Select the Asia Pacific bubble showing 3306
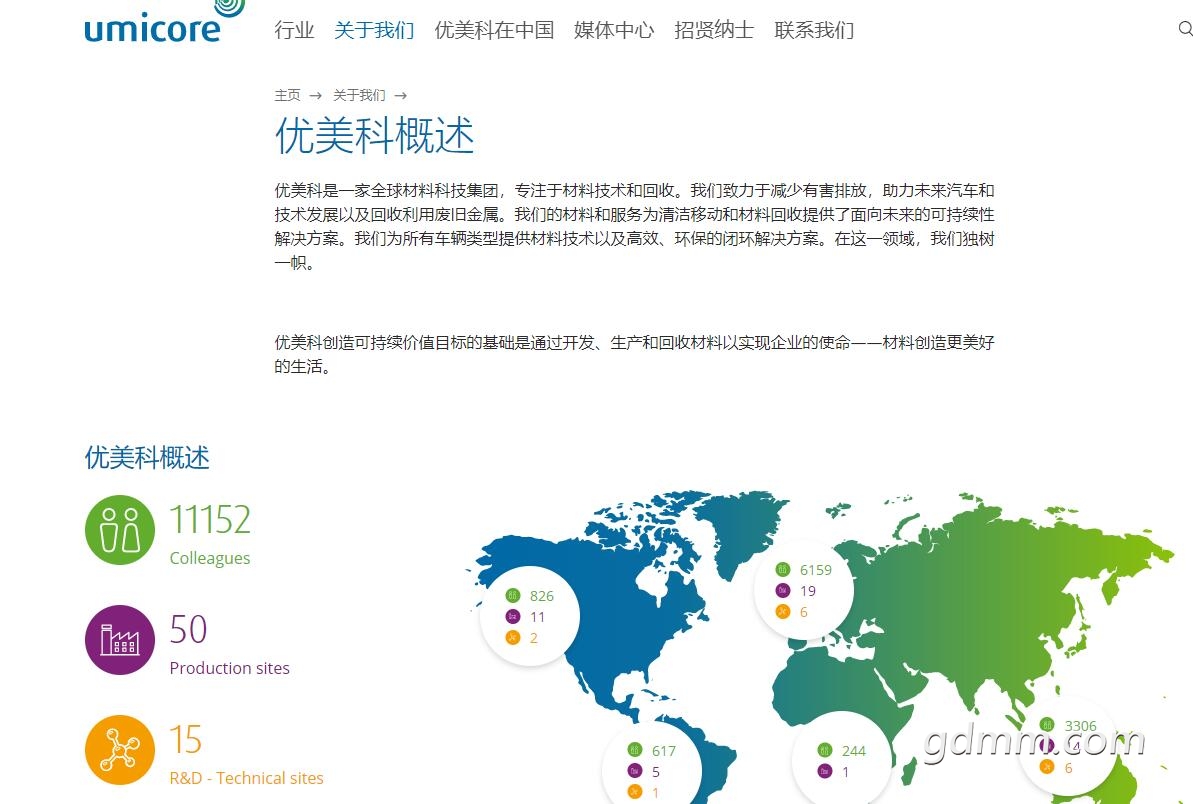Screen dimensions: 1193x804 coord(1067,747)
